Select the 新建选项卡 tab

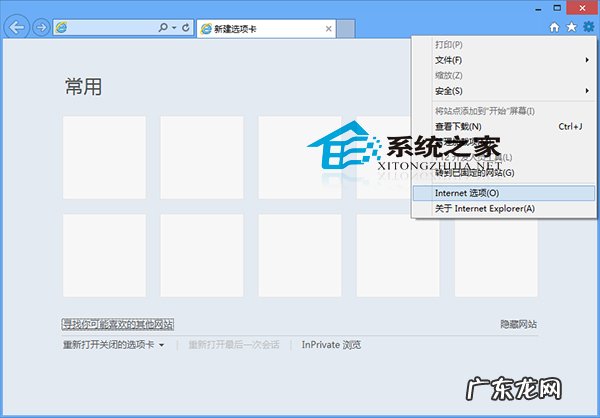(266, 29)
